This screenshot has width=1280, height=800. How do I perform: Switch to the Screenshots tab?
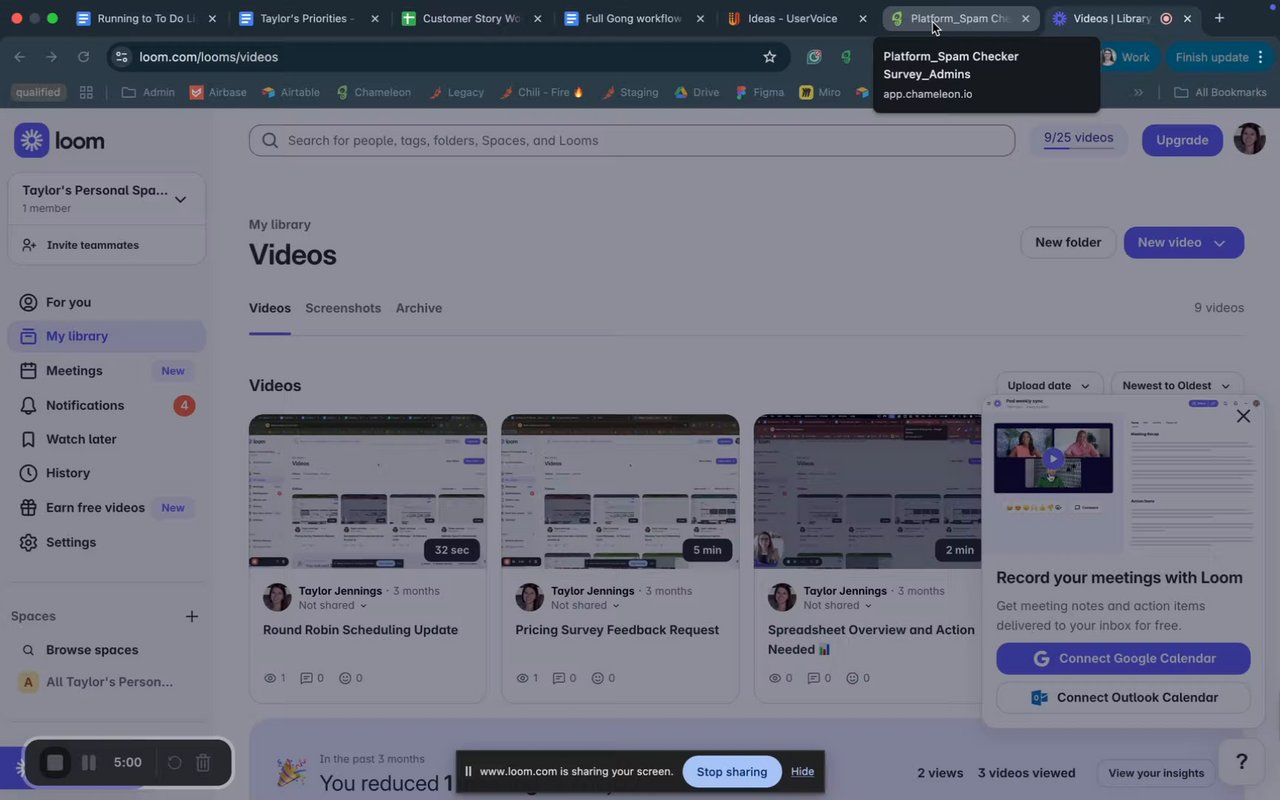click(x=343, y=308)
